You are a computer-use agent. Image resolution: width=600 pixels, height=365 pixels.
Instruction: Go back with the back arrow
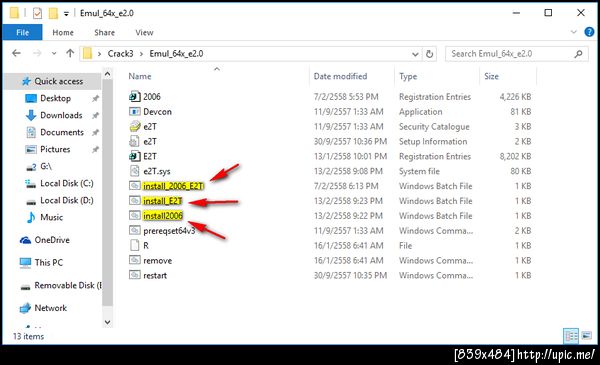[x=16, y=53]
